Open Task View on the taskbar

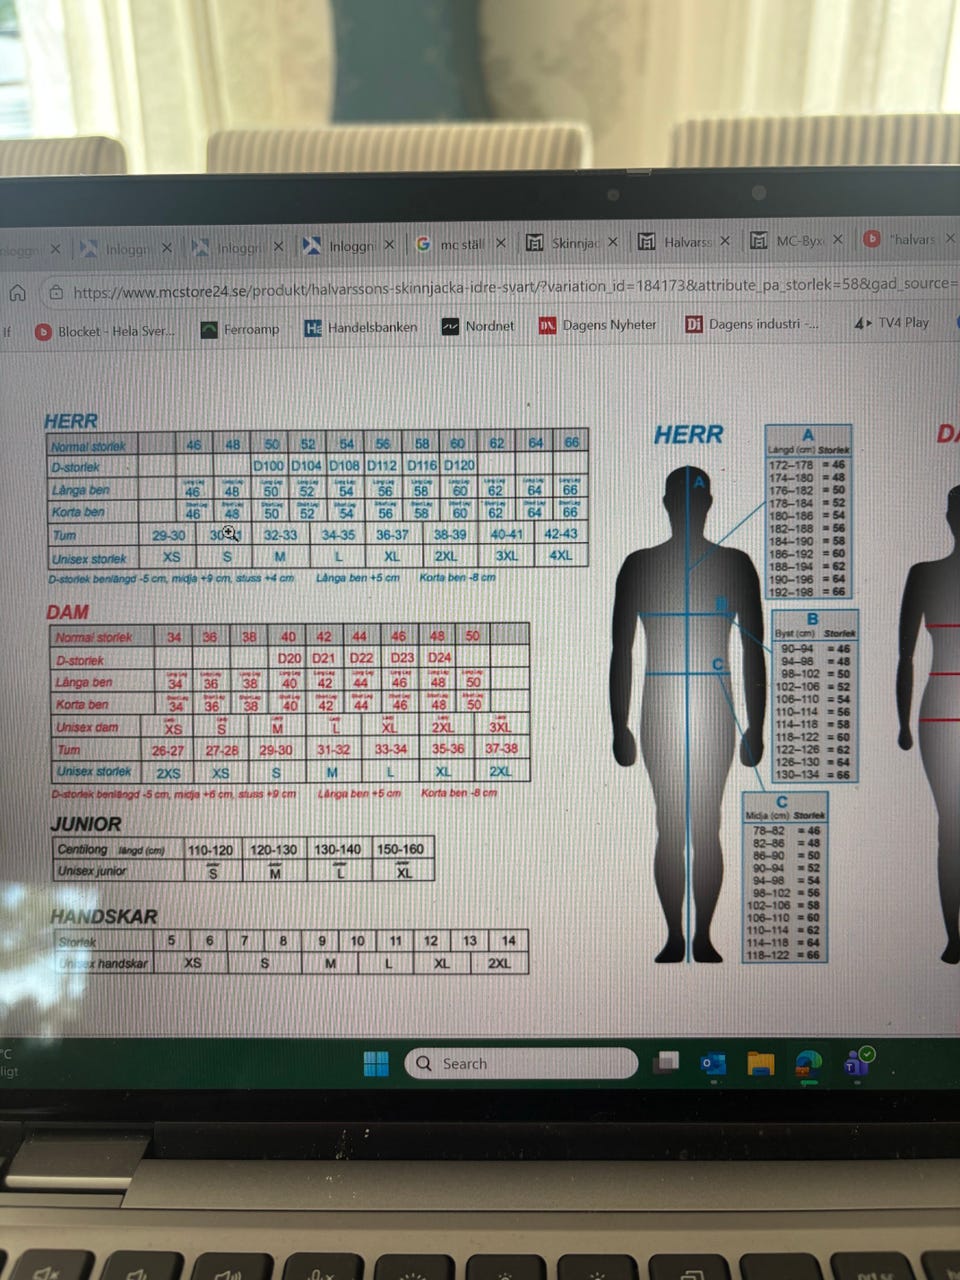pos(666,1063)
